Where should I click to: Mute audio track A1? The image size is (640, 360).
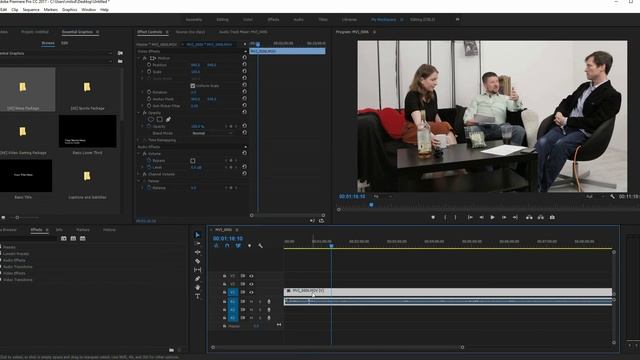(x=251, y=302)
